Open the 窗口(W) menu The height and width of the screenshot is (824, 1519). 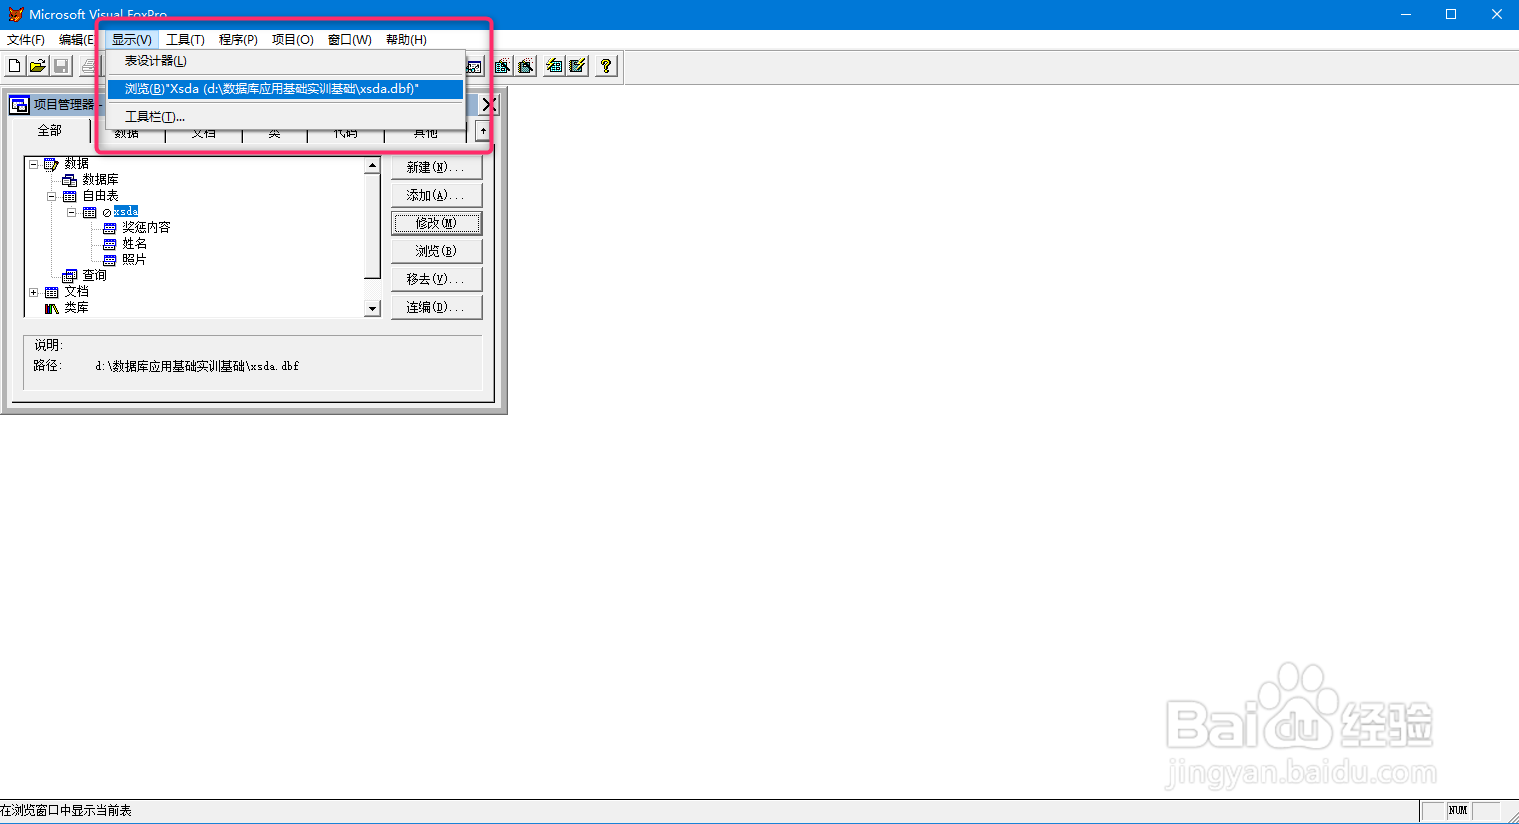click(x=349, y=40)
